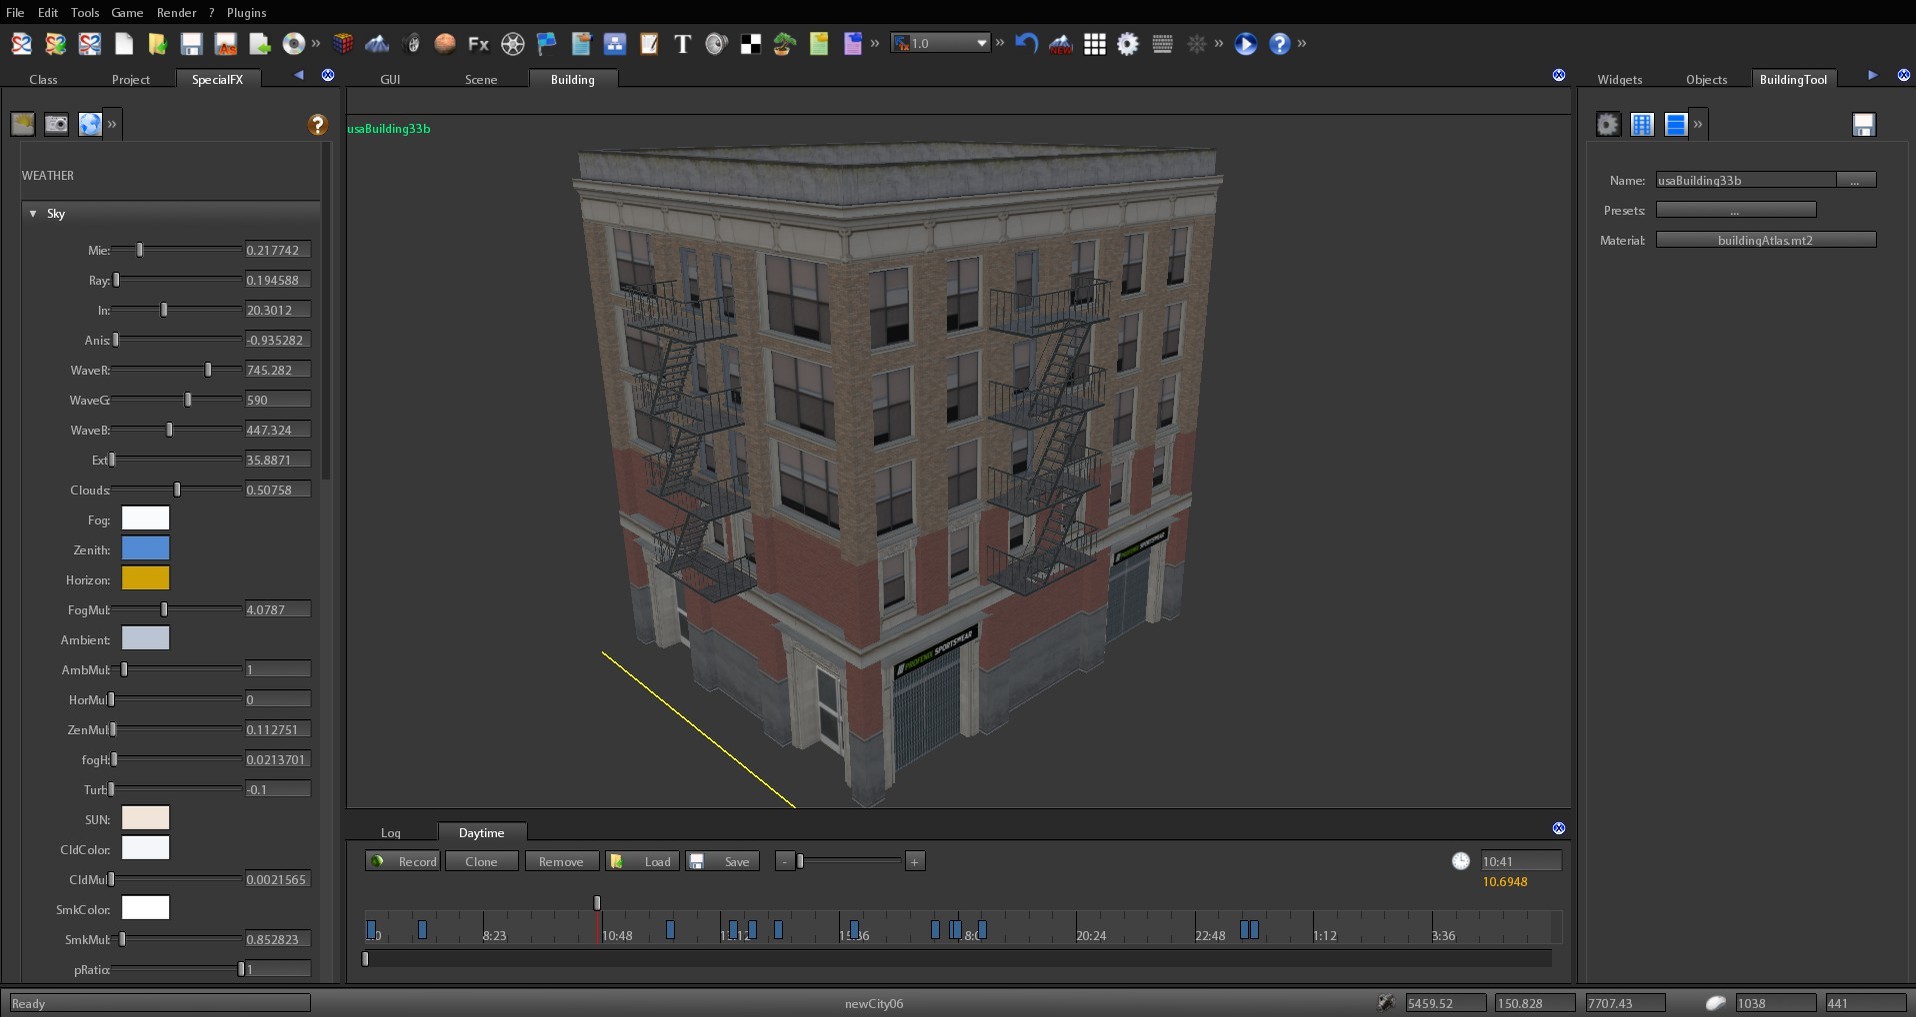Open the bonsai tree vegetation tool
Viewport: 1916px width, 1017px height.
pos(784,44)
